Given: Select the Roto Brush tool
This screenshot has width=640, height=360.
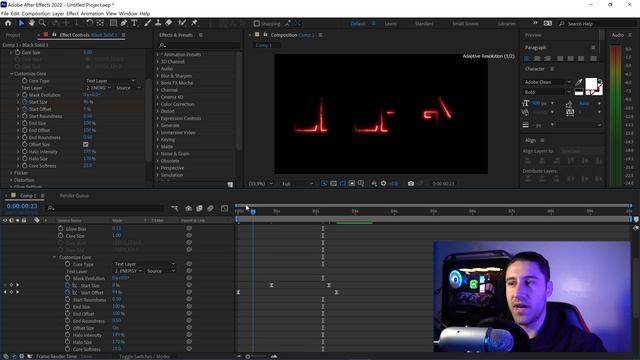Looking at the screenshot, I should (182, 23).
